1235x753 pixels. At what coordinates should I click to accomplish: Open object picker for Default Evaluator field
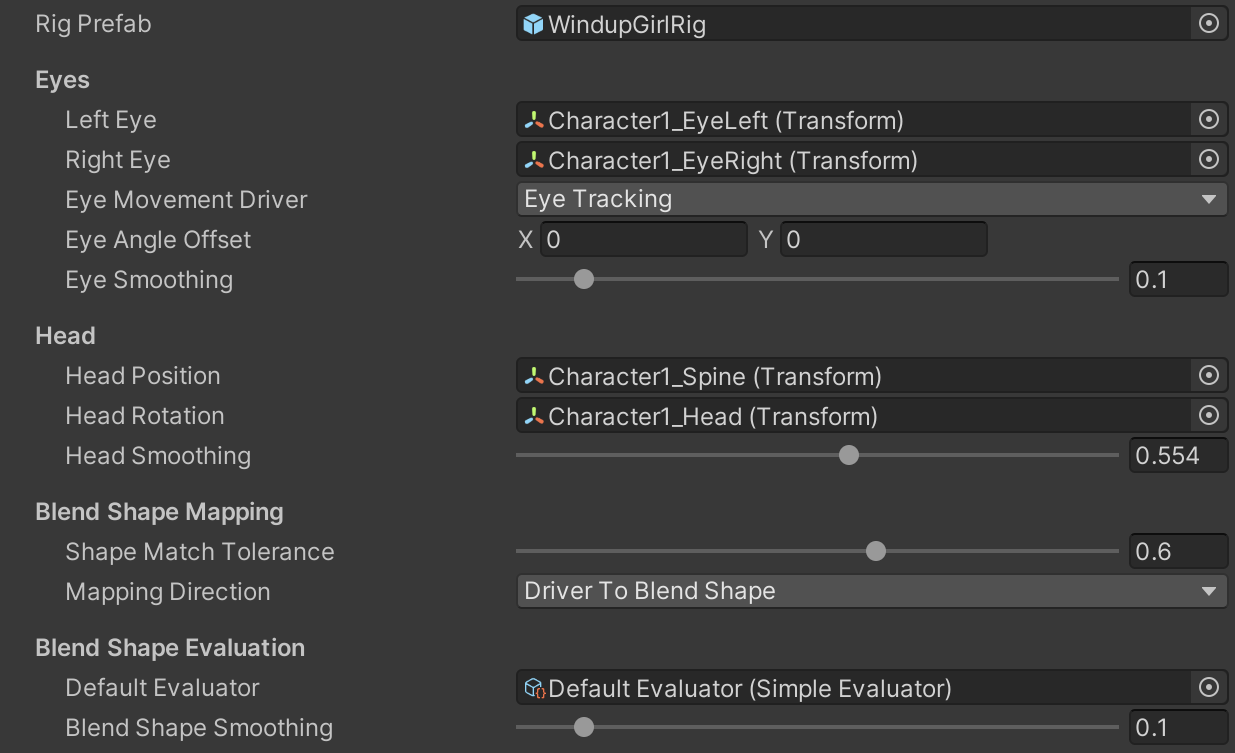tap(1209, 688)
